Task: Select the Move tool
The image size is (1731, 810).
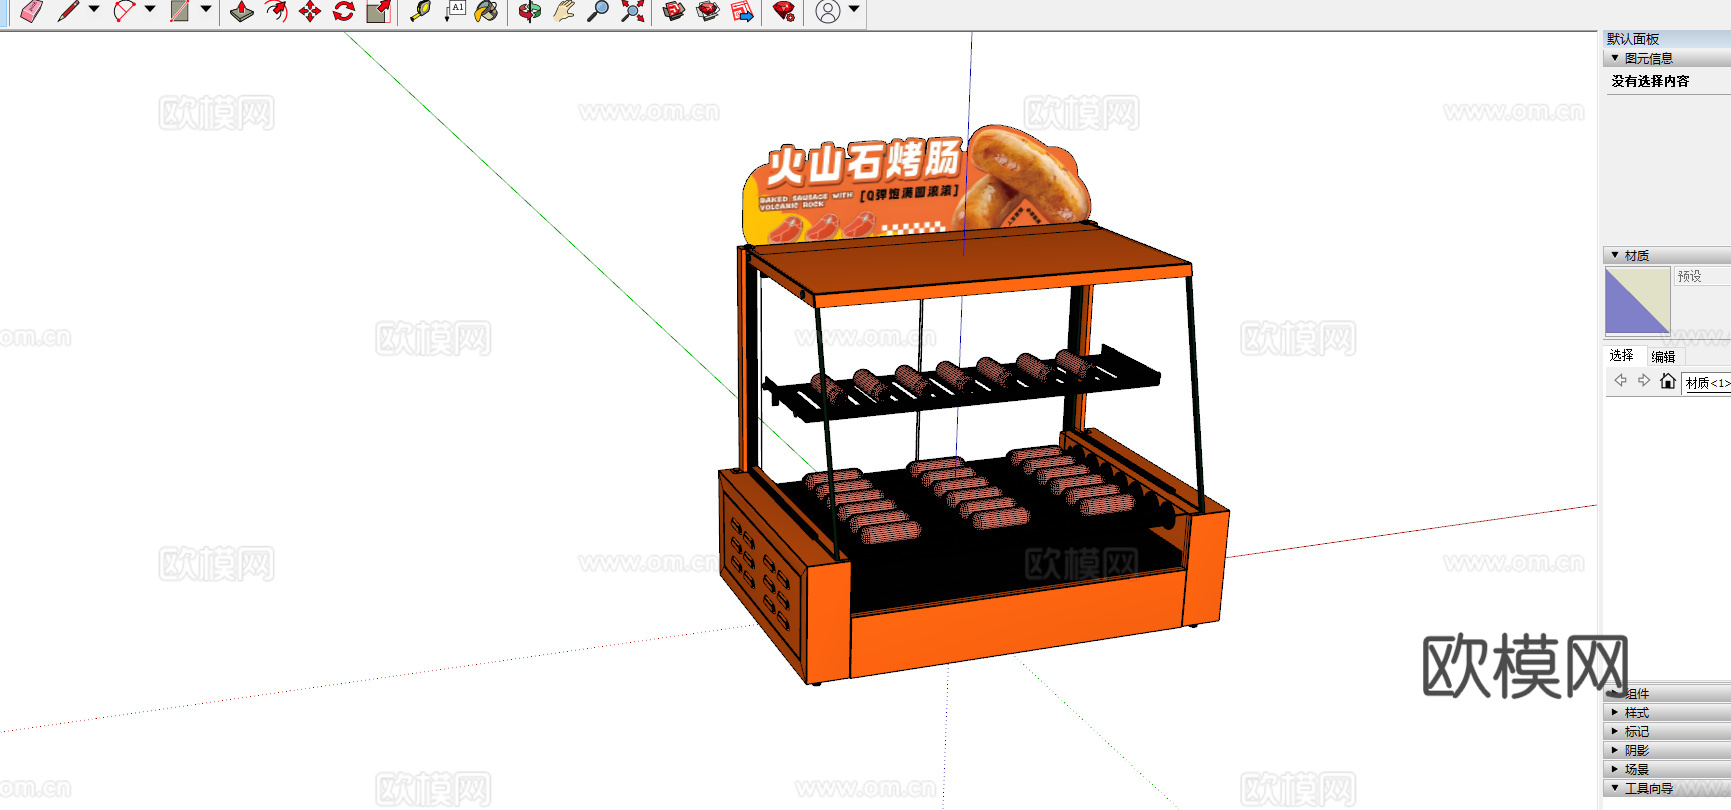Action: pyautogui.click(x=310, y=11)
